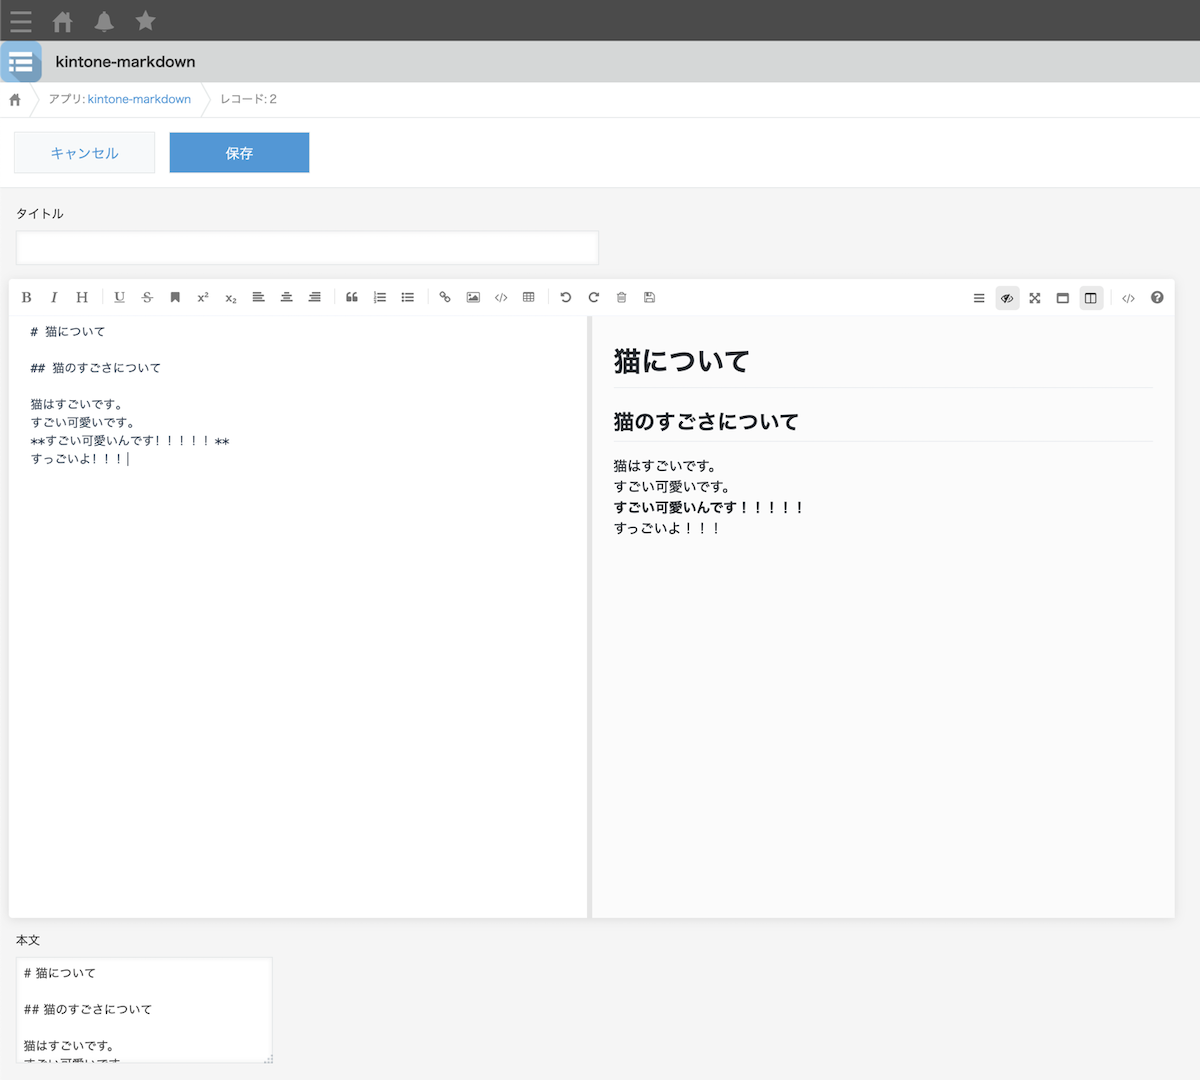Insert a blockquote
The width and height of the screenshot is (1200, 1080).
pyautogui.click(x=352, y=297)
